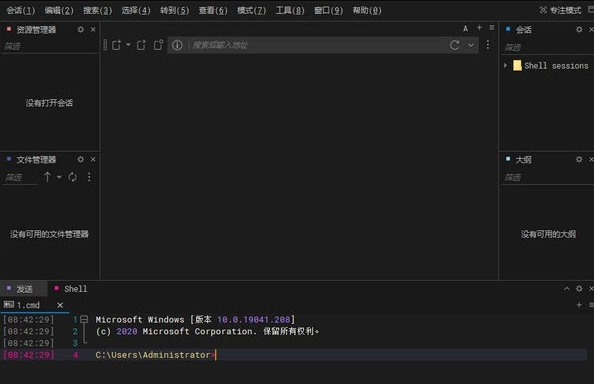
Task: Close the 资源管理器 panel
Action: (x=93, y=30)
